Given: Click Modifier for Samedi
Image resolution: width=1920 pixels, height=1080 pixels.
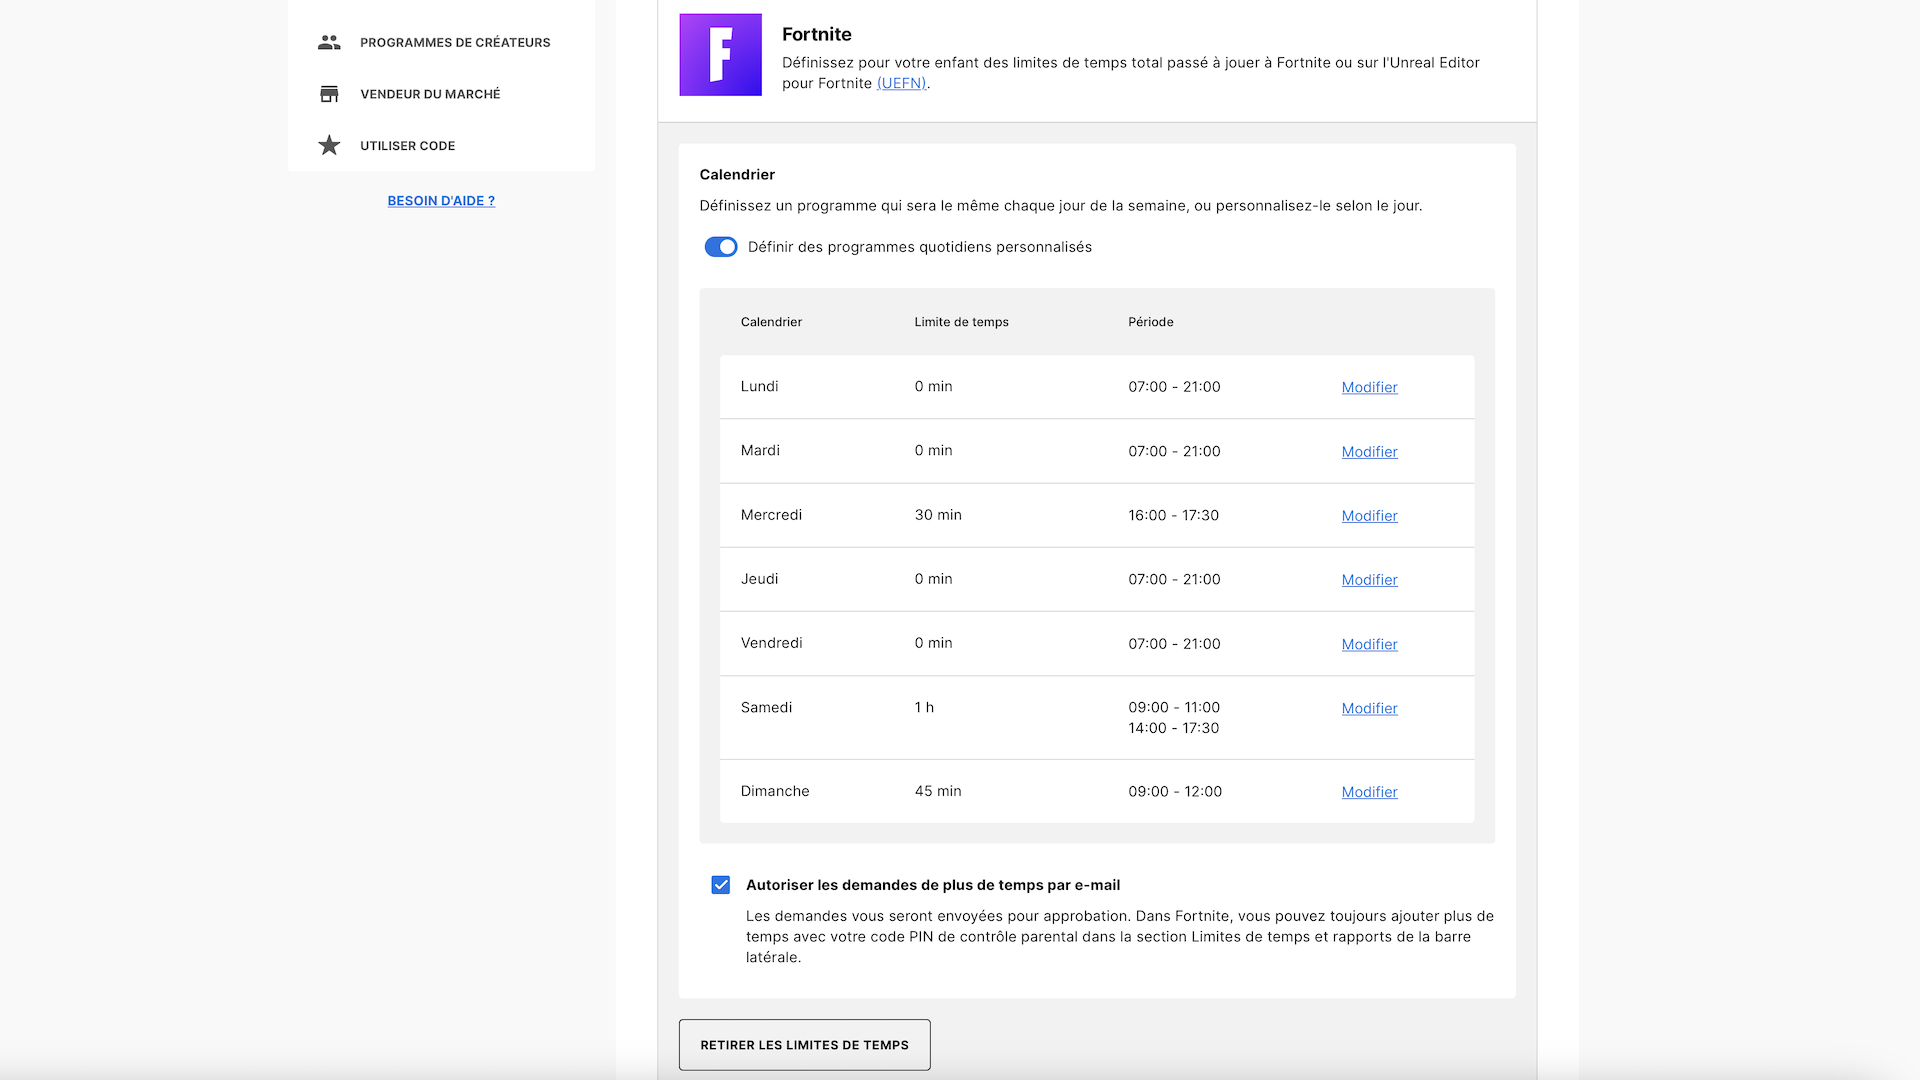Looking at the screenshot, I should [1369, 708].
